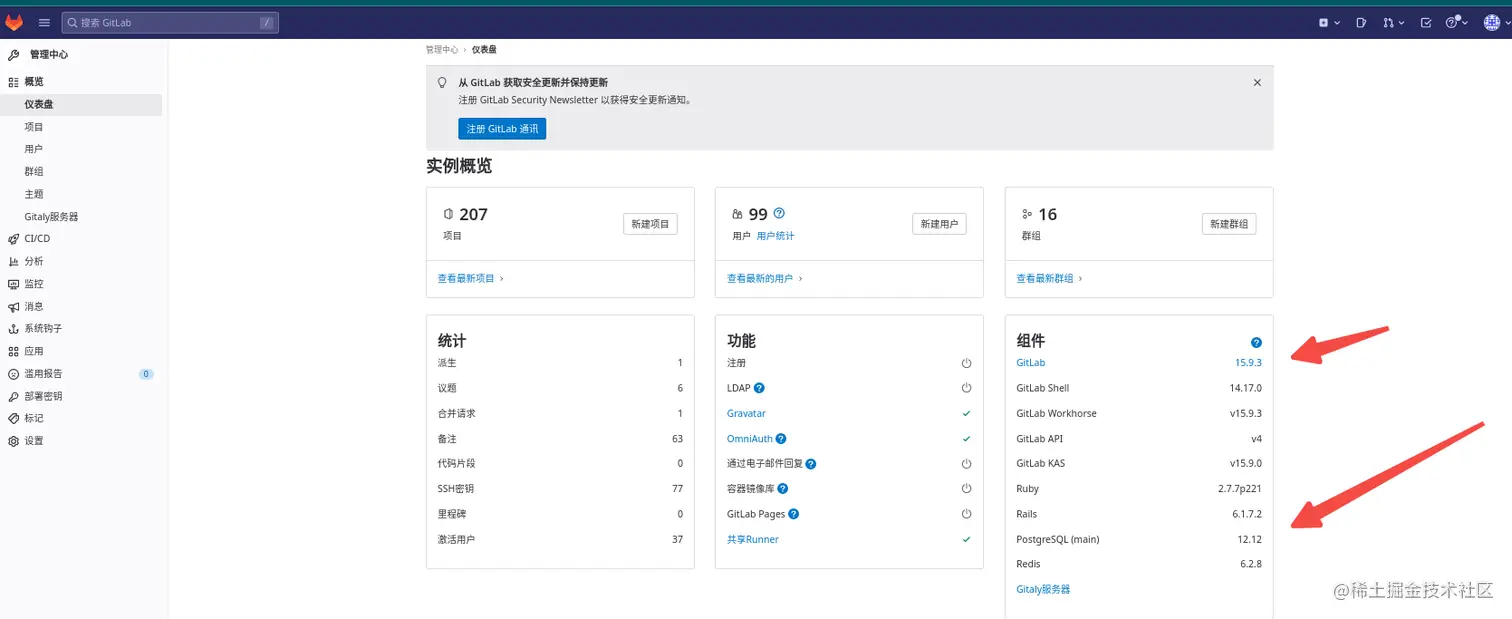Click PostgreSQL (main) version 12.12

click(x=1250, y=539)
